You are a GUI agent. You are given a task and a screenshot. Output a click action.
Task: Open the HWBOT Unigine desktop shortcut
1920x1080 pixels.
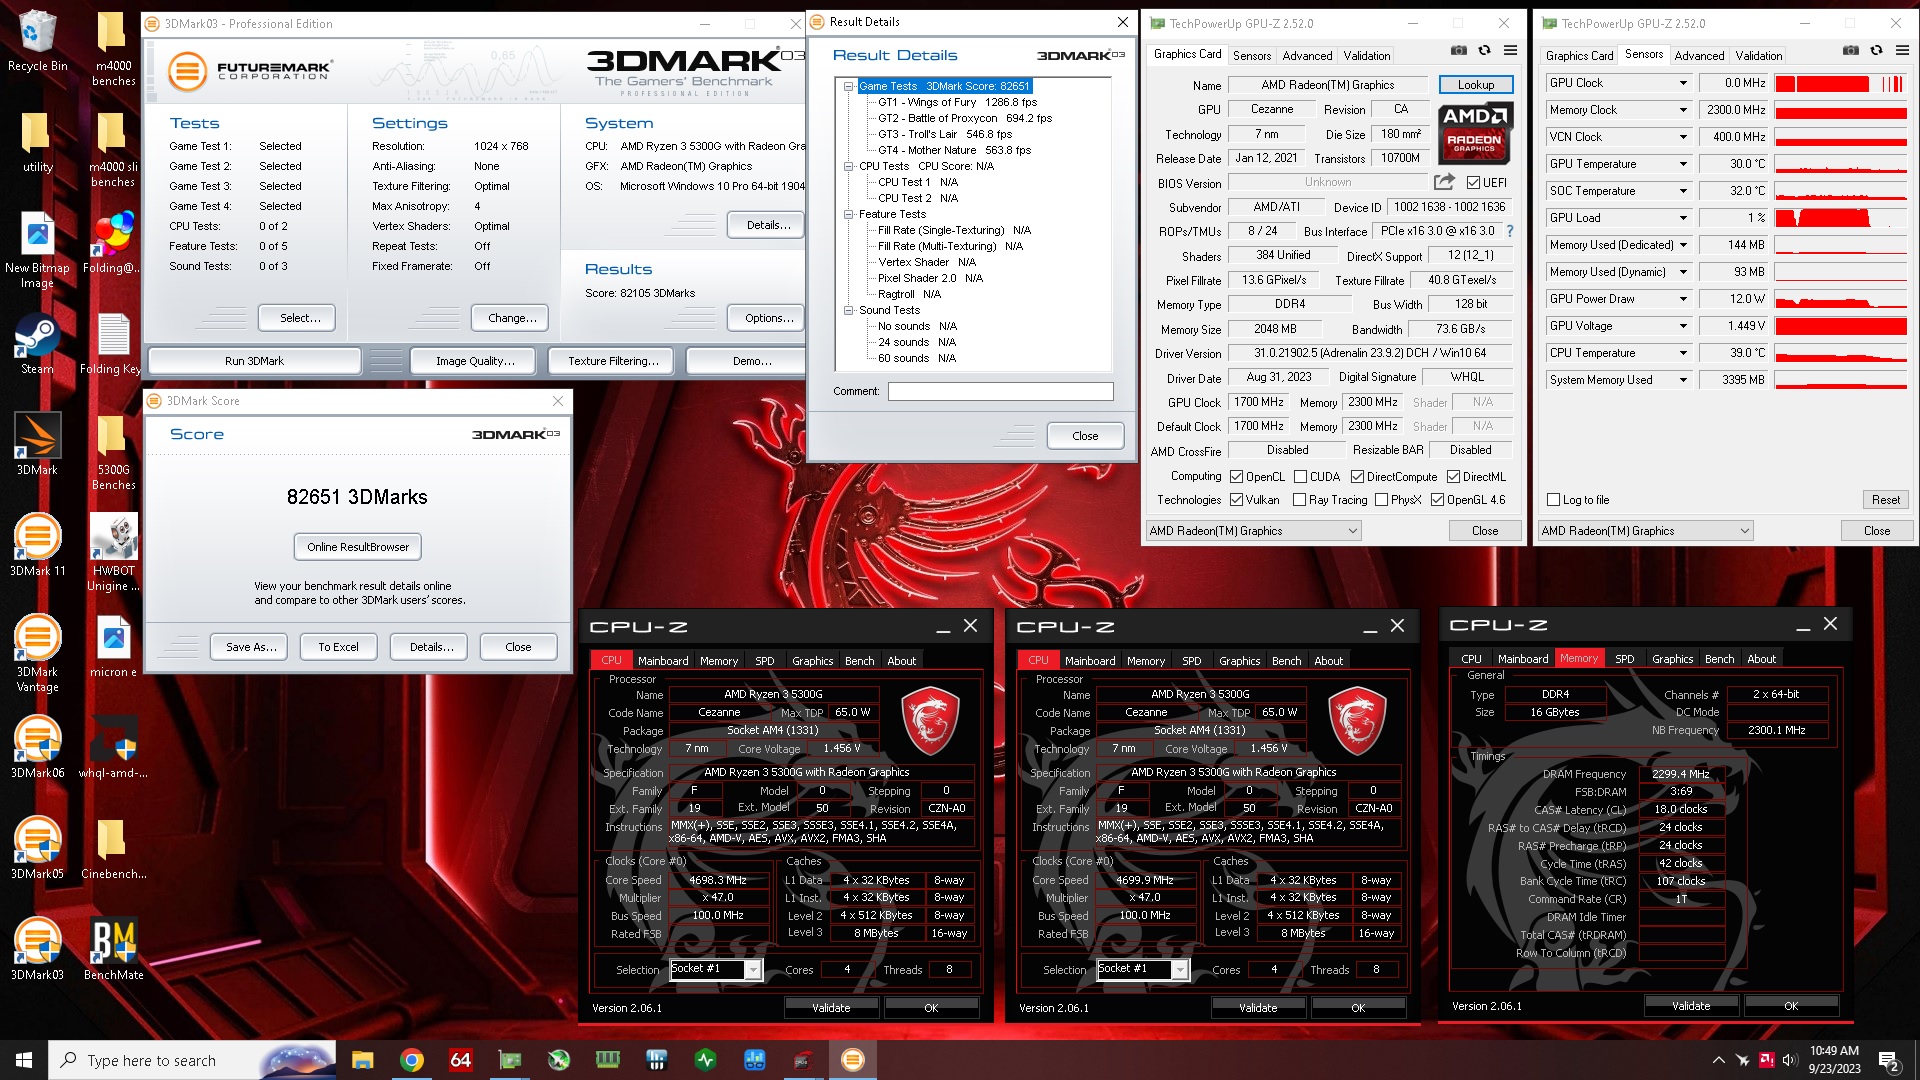[113, 552]
